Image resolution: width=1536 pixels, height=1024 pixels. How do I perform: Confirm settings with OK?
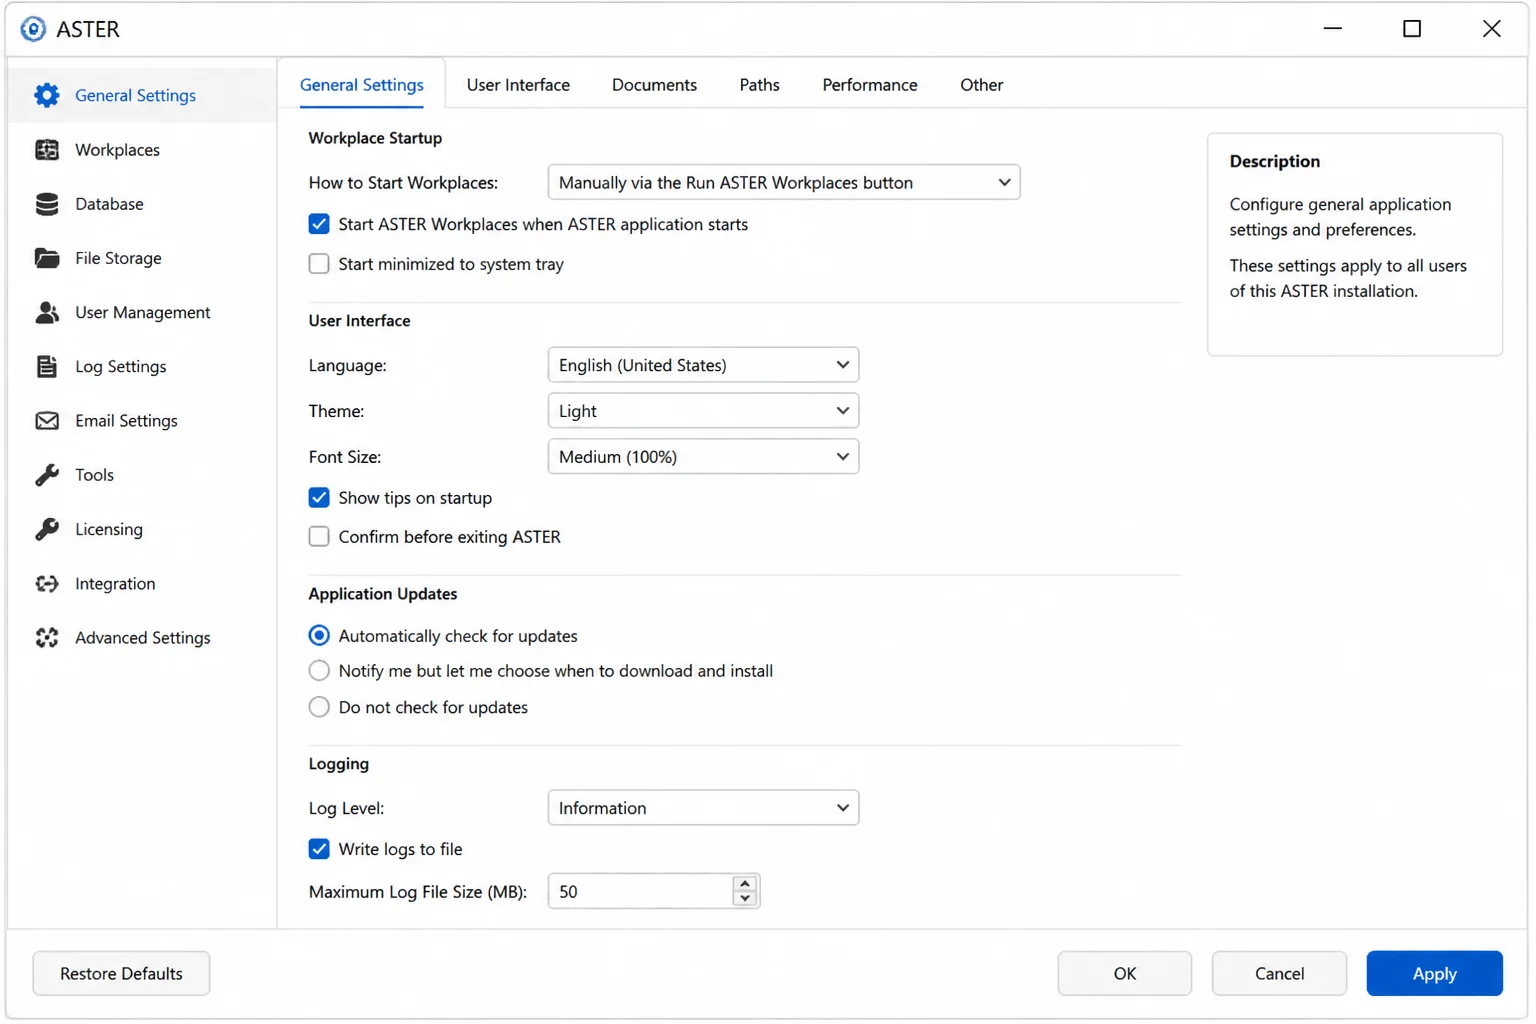pos(1125,974)
